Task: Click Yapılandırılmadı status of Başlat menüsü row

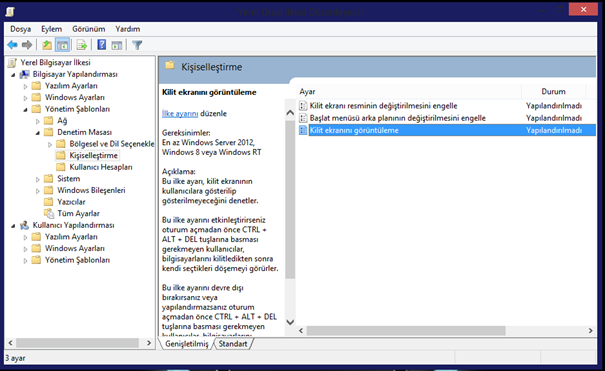Action: [x=554, y=118]
